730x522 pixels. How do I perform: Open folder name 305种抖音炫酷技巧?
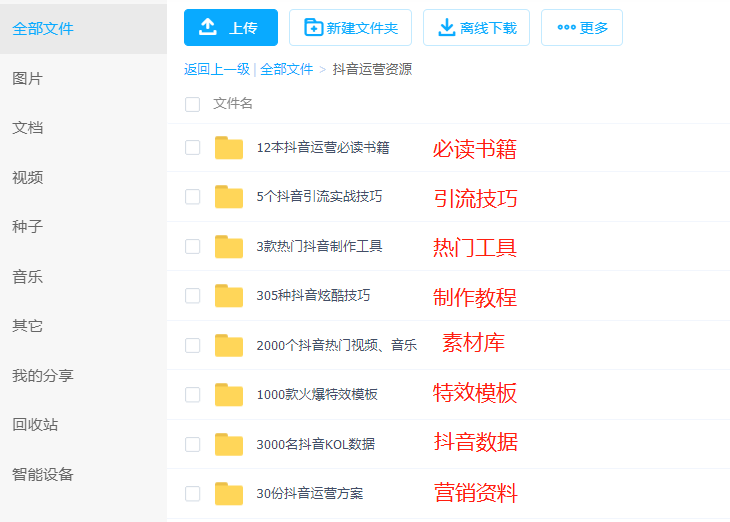point(313,296)
